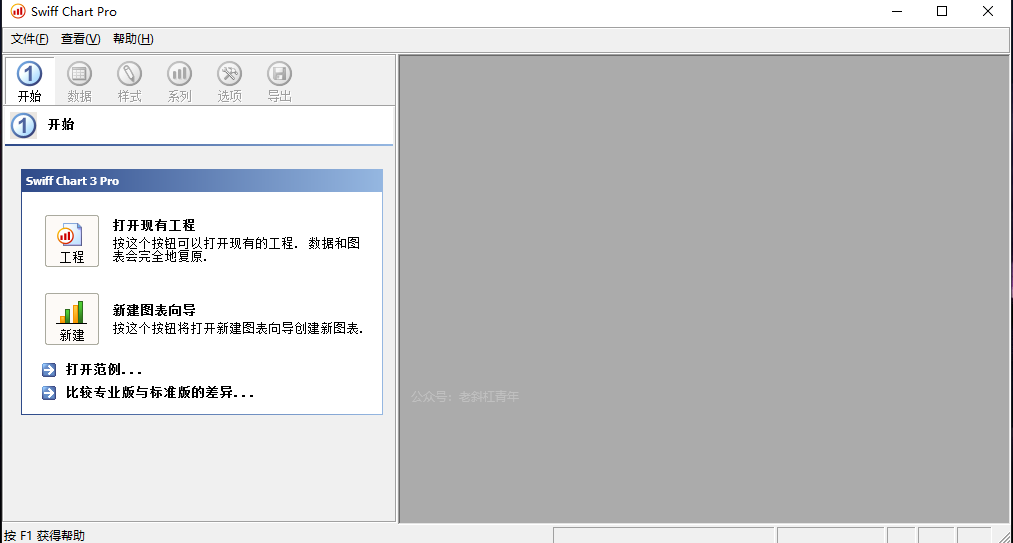This screenshot has width=1013, height=543.
Task: Click the 新建图表向导 heading text
Action: pos(154,310)
